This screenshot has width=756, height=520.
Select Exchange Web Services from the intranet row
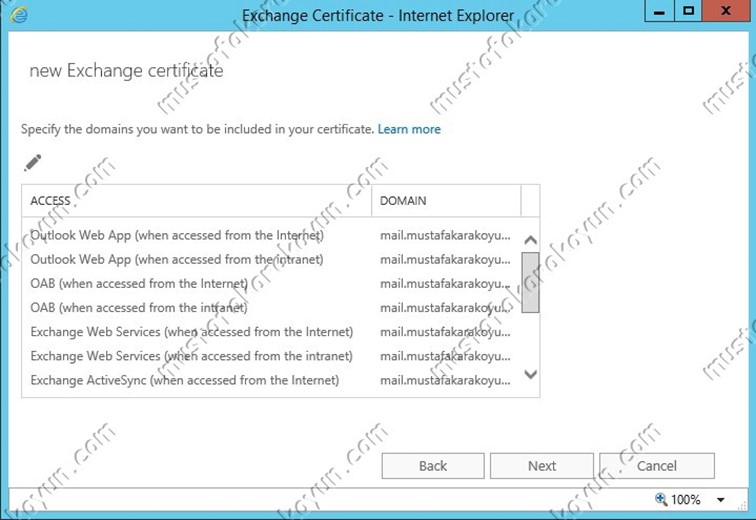click(x=271, y=356)
